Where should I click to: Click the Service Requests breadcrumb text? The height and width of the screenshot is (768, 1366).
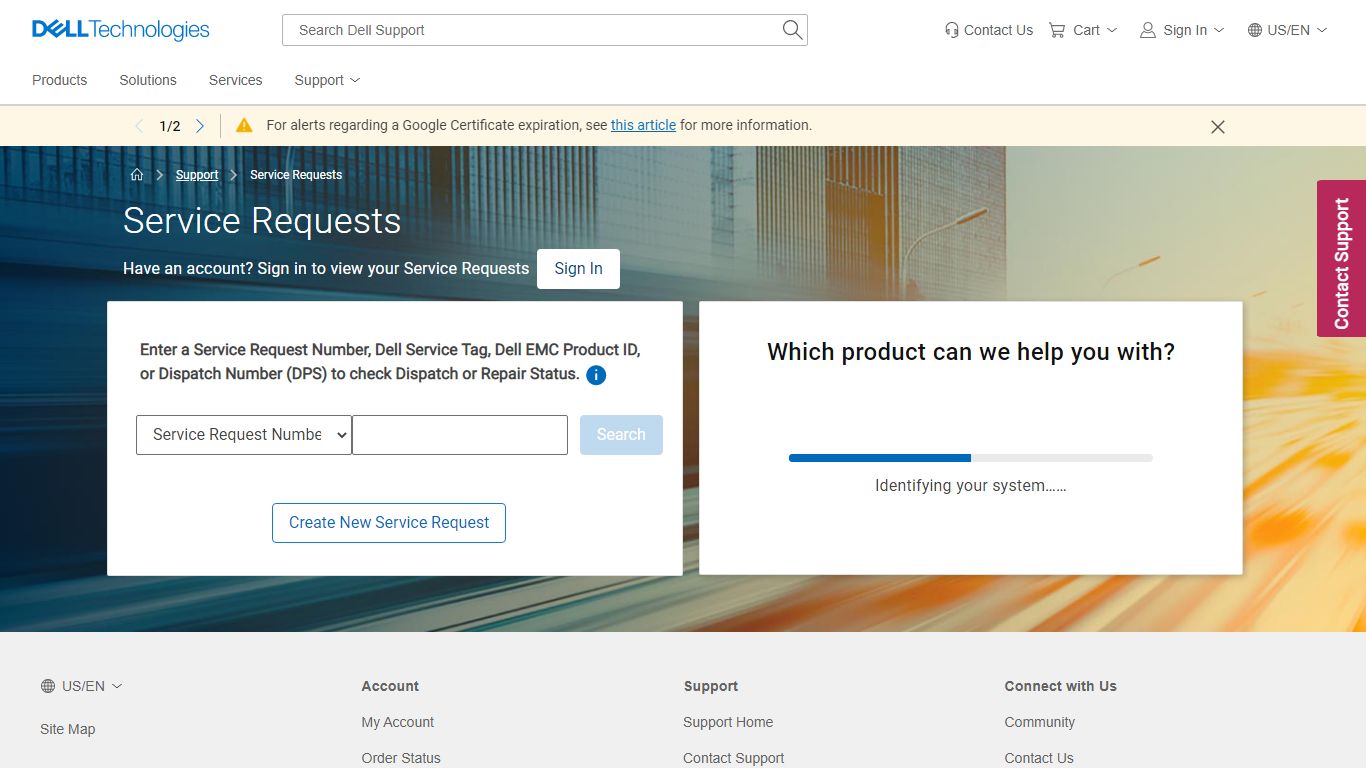(296, 175)
